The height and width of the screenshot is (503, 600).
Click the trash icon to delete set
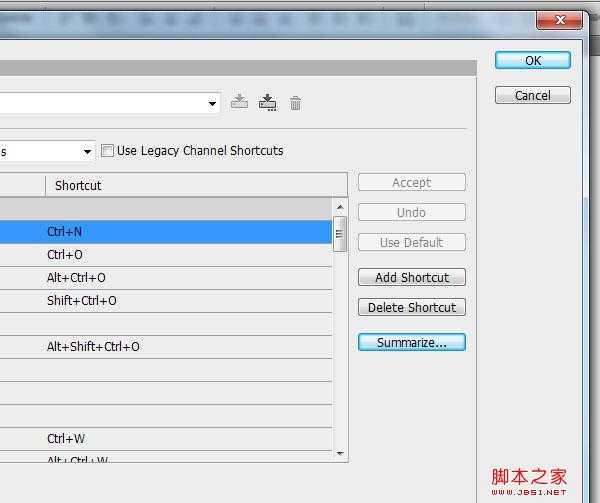point(295,103)
